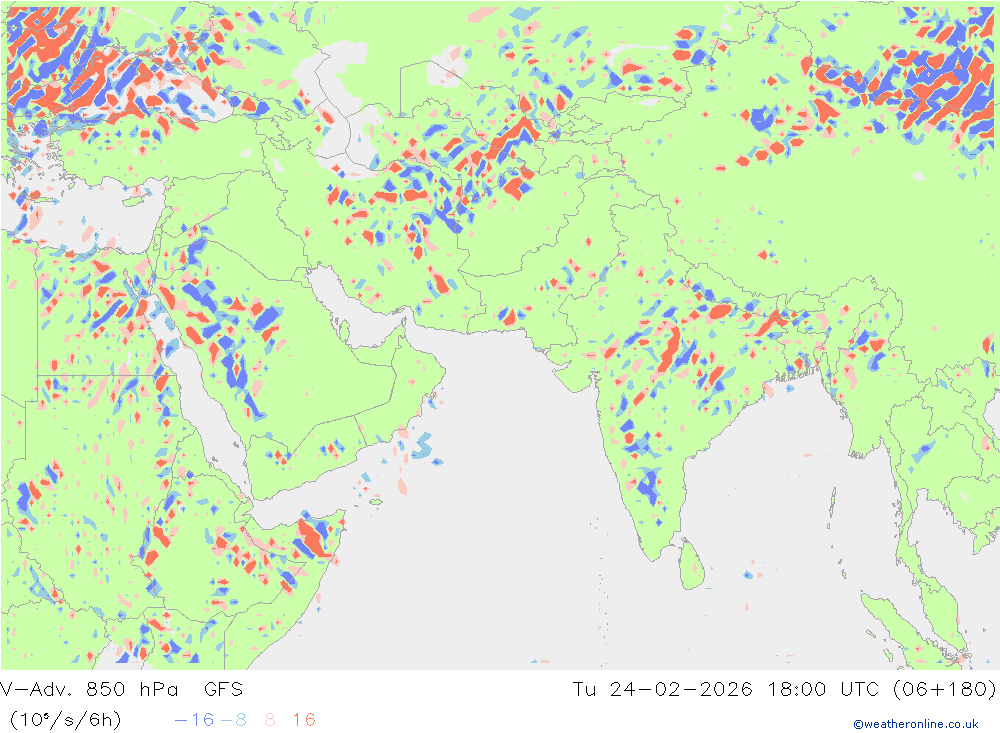The height and width of the screenshot is (733, 1000).
Task: Click the 'GFS' model label
Action: tap(223, 690)
